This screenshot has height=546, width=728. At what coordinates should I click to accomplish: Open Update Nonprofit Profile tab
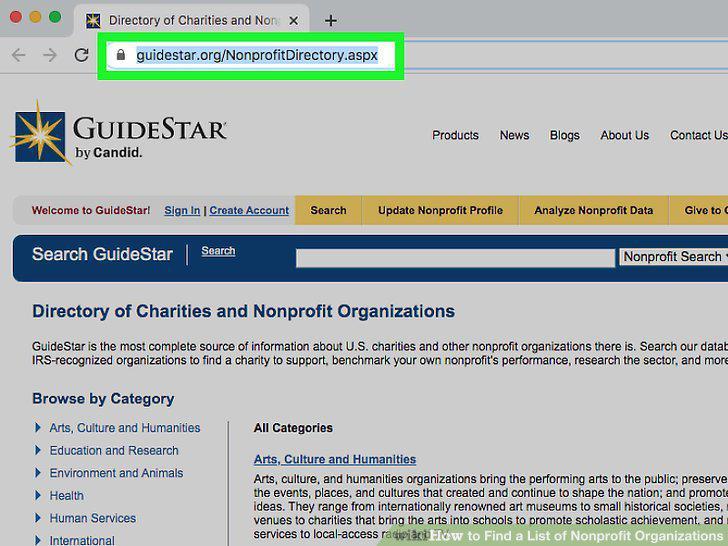(440, 210)
